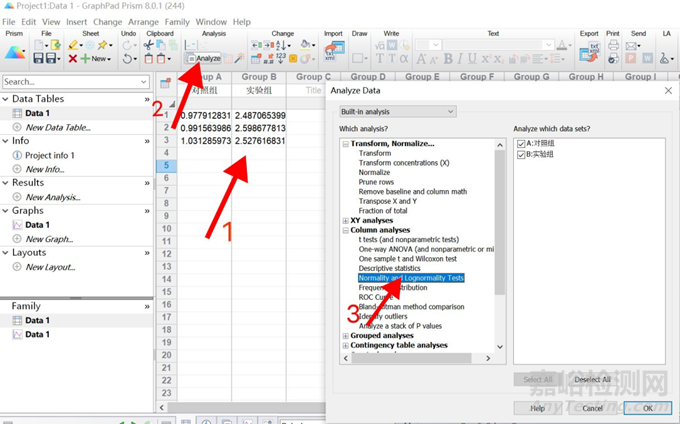
Task: Click the Send by email envelope icon
Action: point(631,45)
